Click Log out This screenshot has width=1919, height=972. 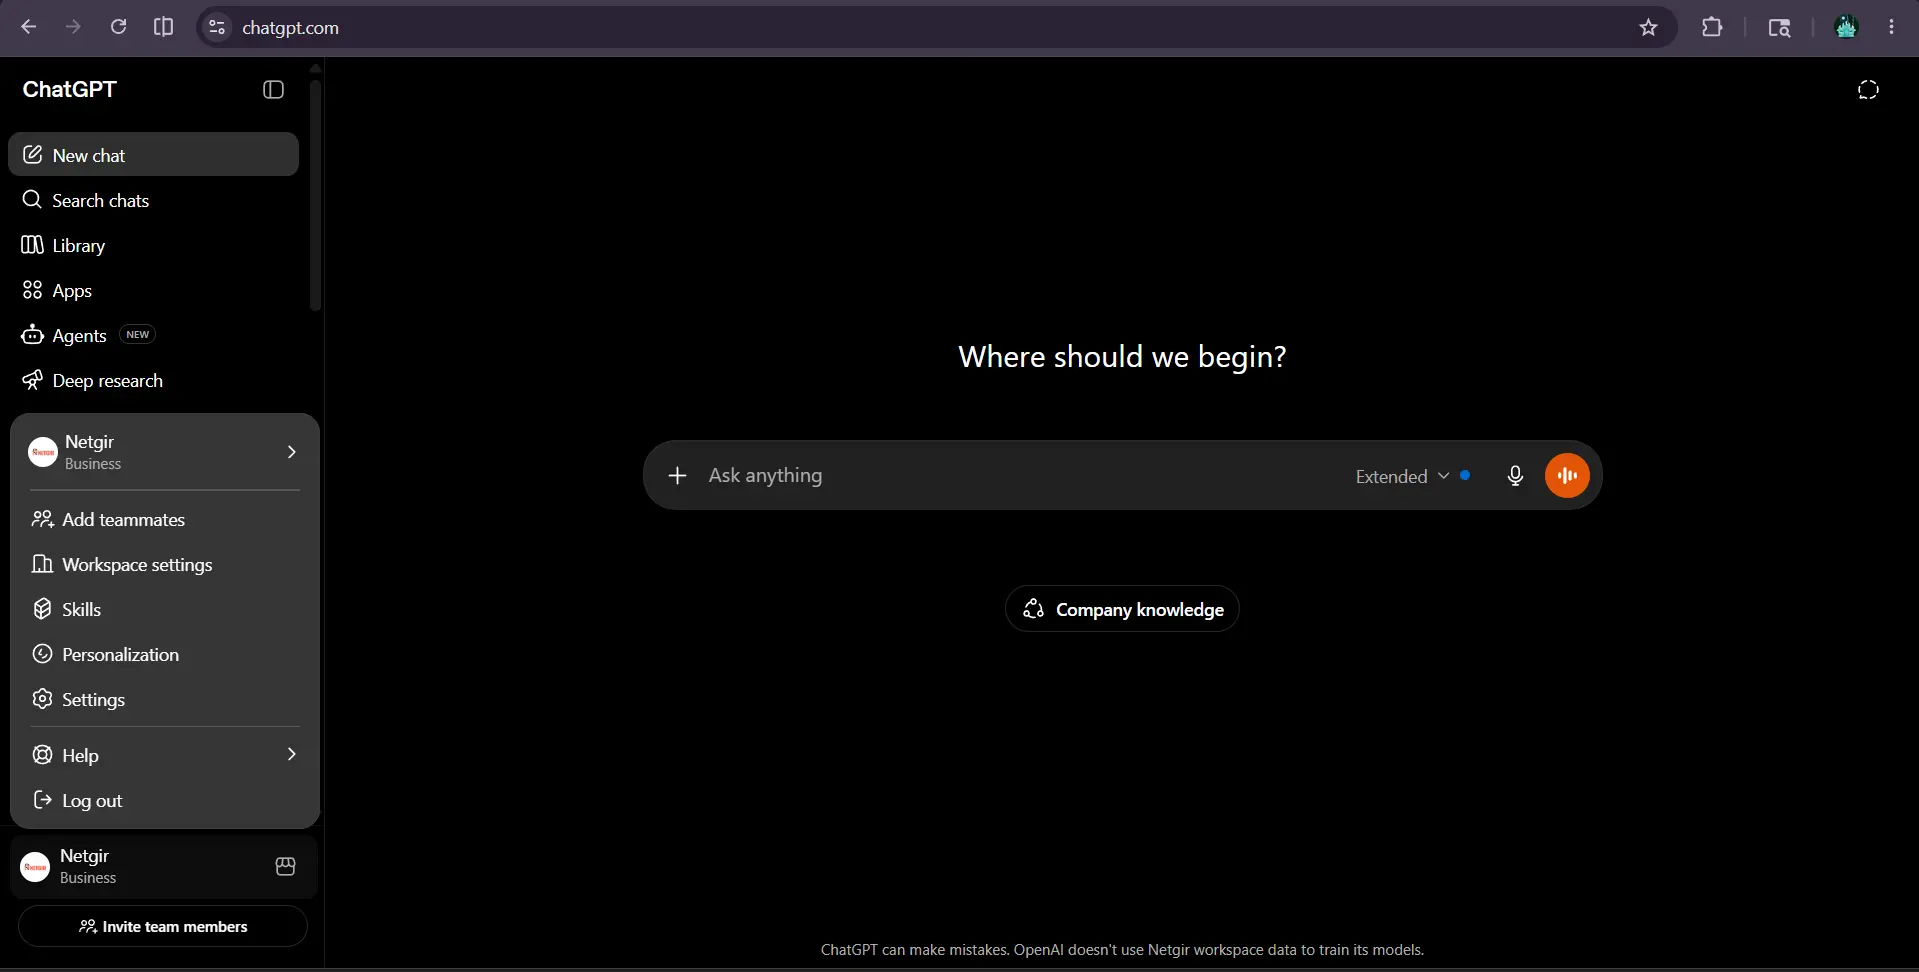click(165, 800)
